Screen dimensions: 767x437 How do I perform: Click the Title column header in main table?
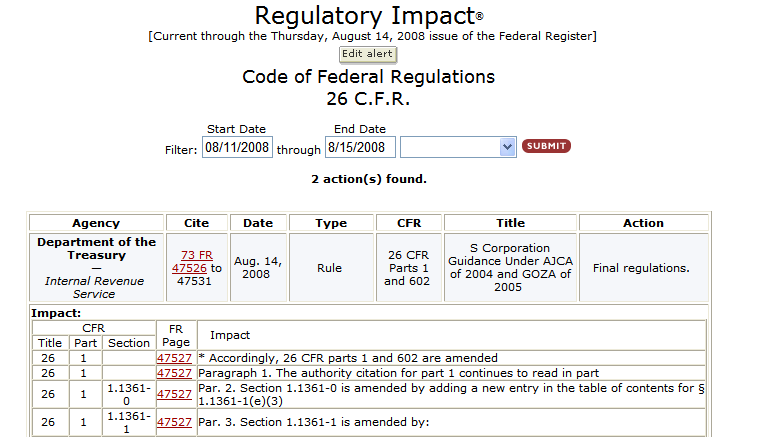point(511,223)
